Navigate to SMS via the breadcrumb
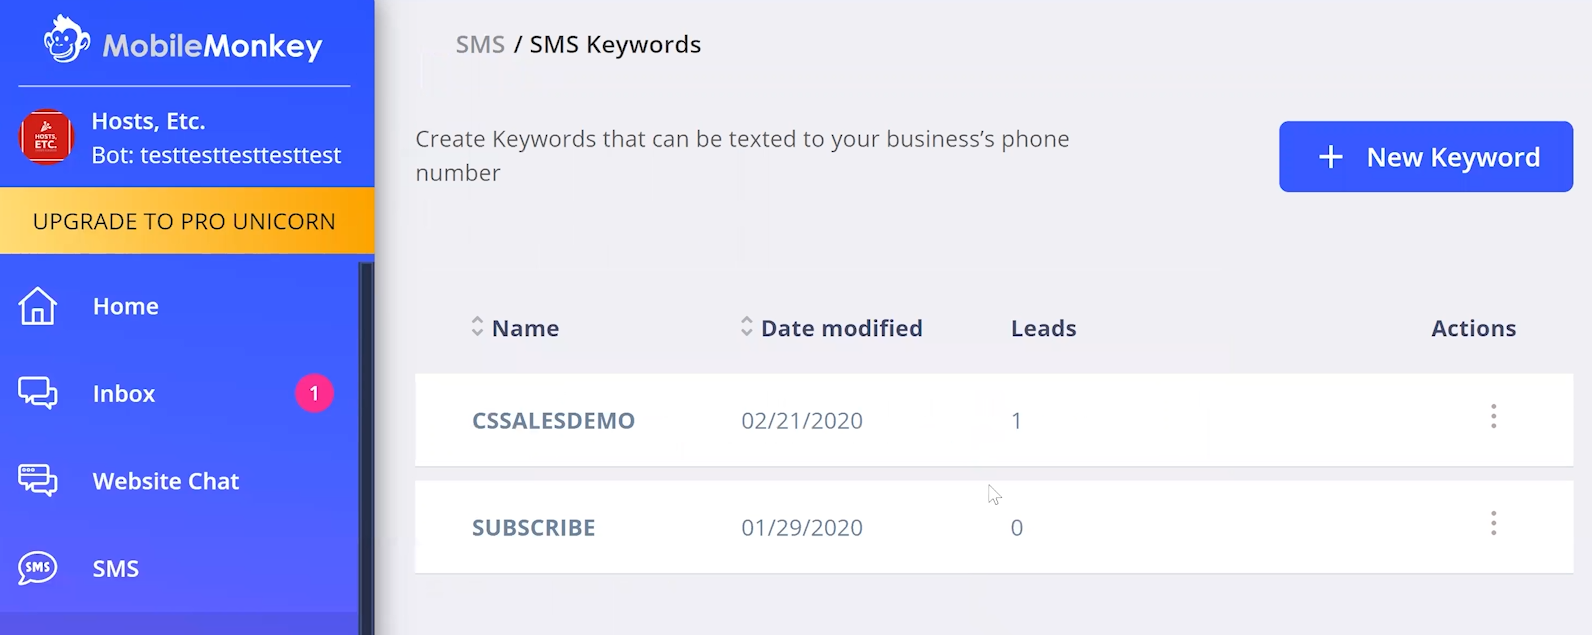The width and height of the screenshot is (1592, 635). (x=479, y=44)
